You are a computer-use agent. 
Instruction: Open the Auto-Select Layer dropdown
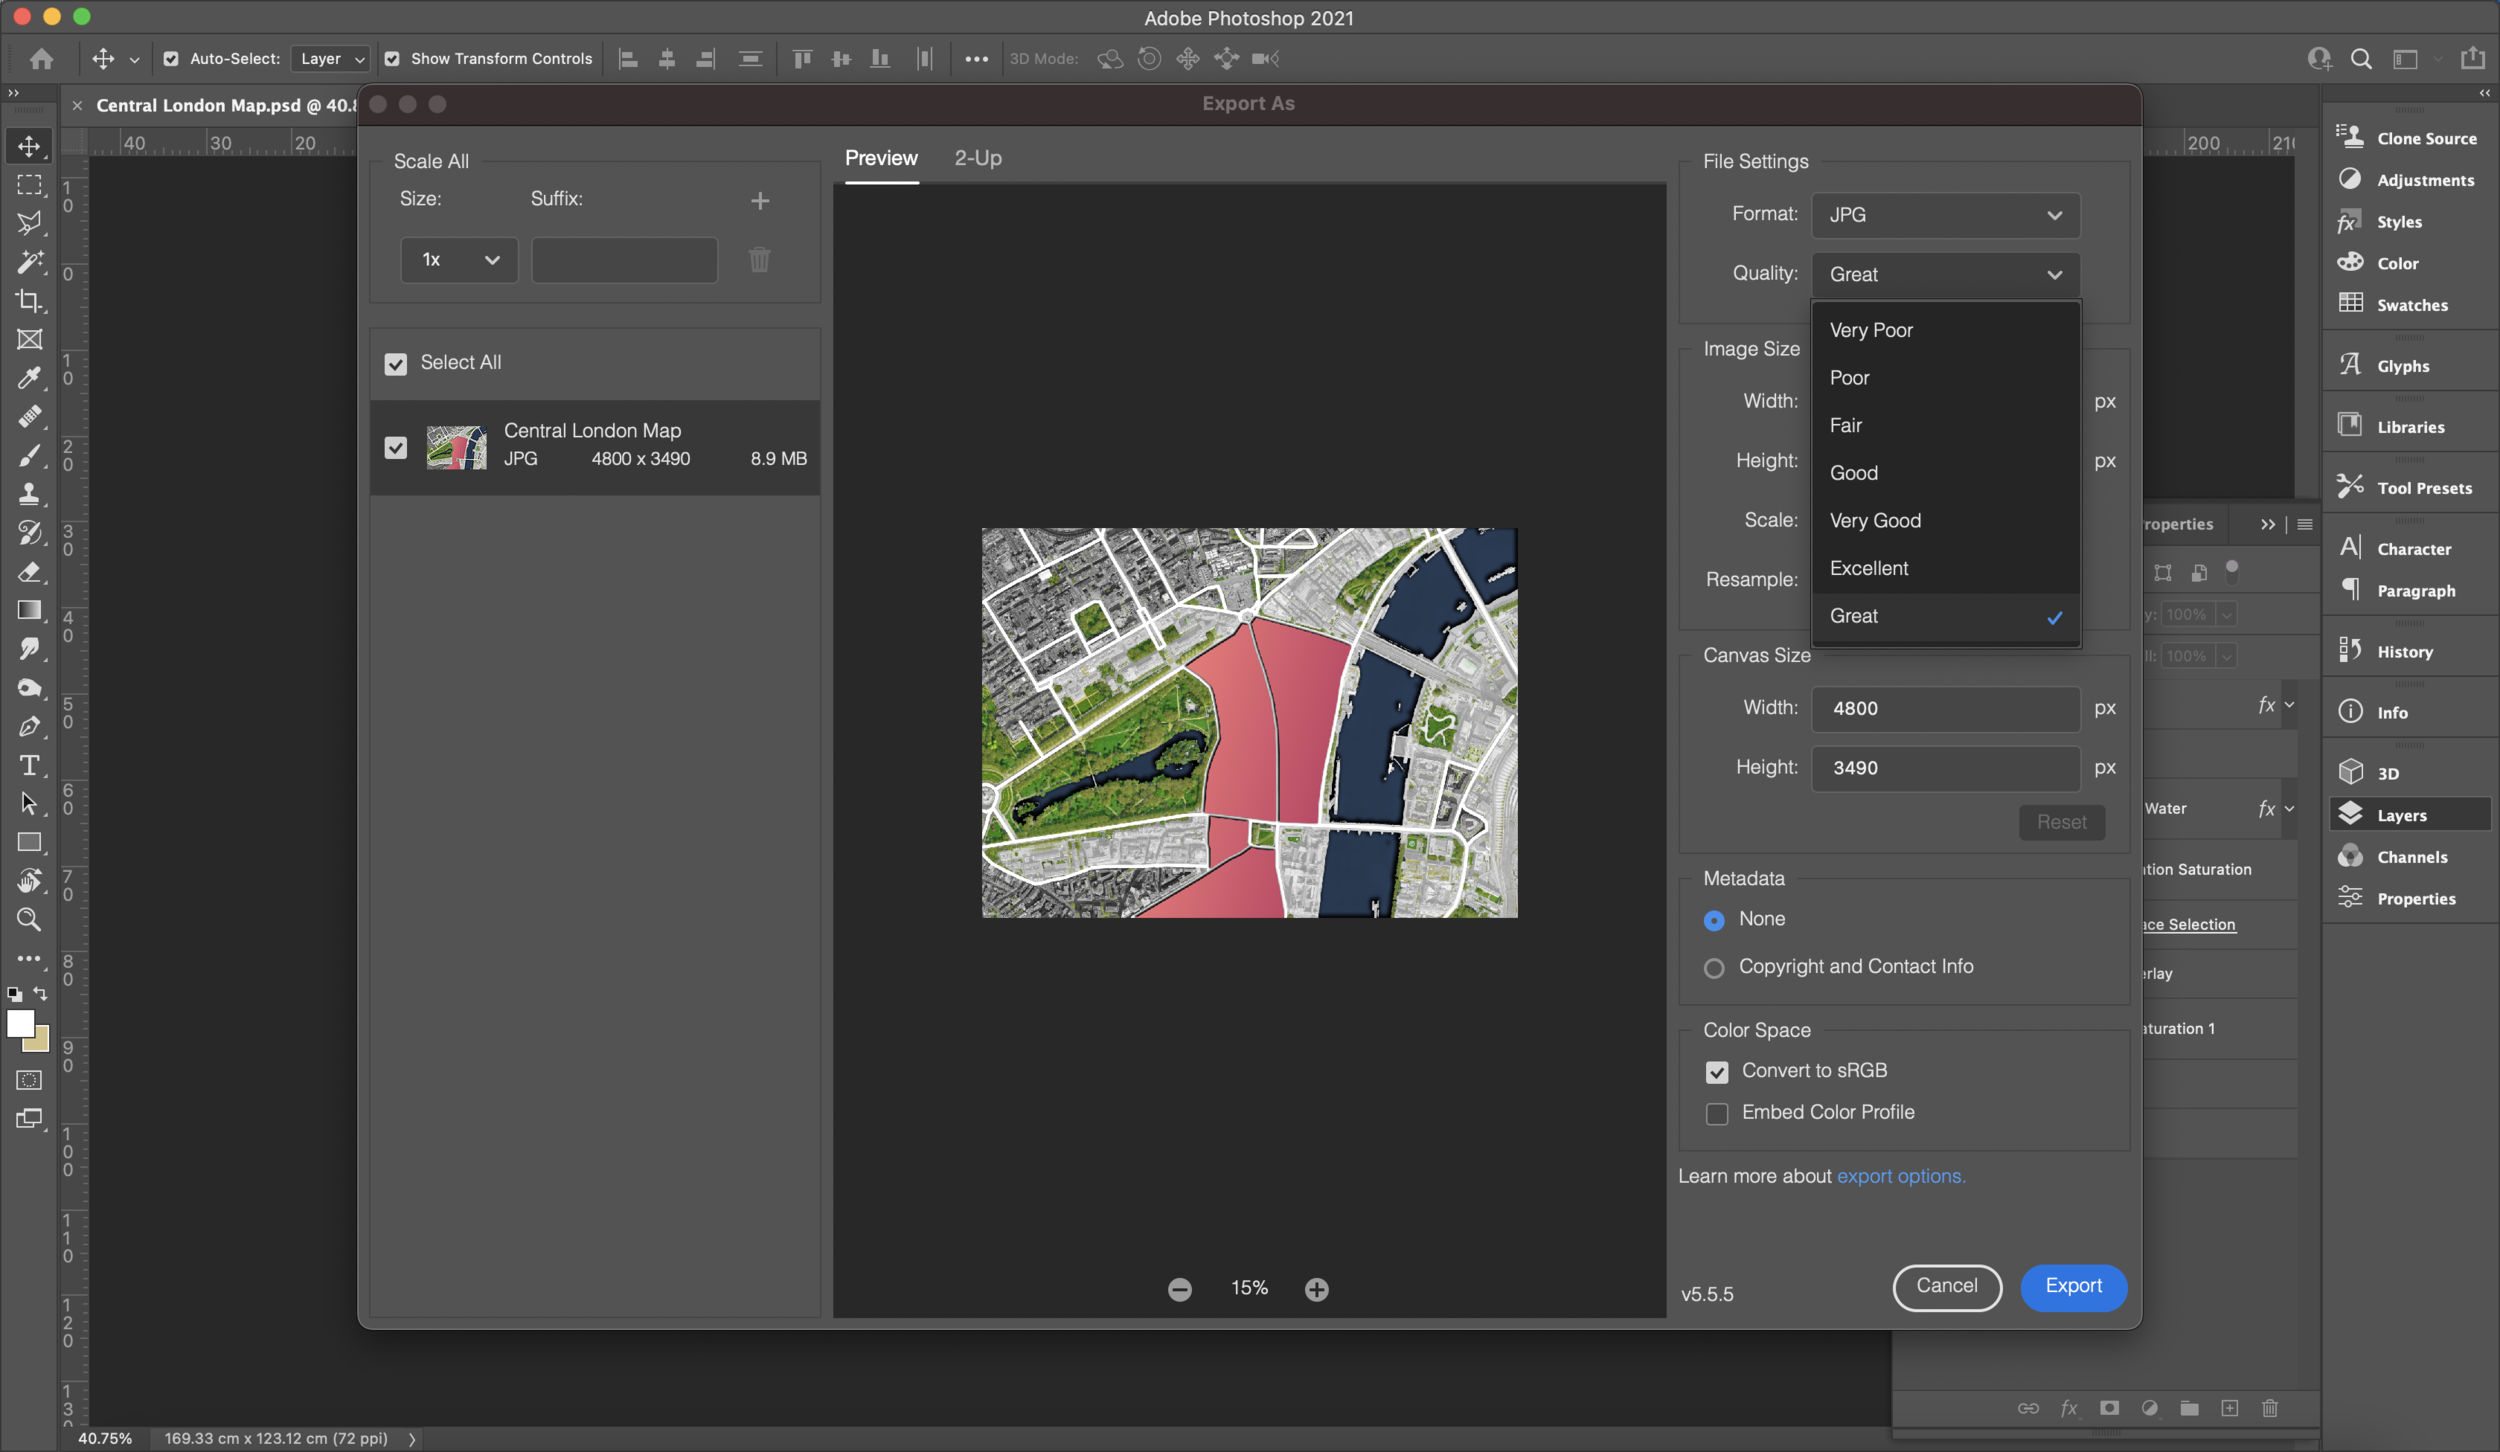pyautogui.click(x=331, y=59)
